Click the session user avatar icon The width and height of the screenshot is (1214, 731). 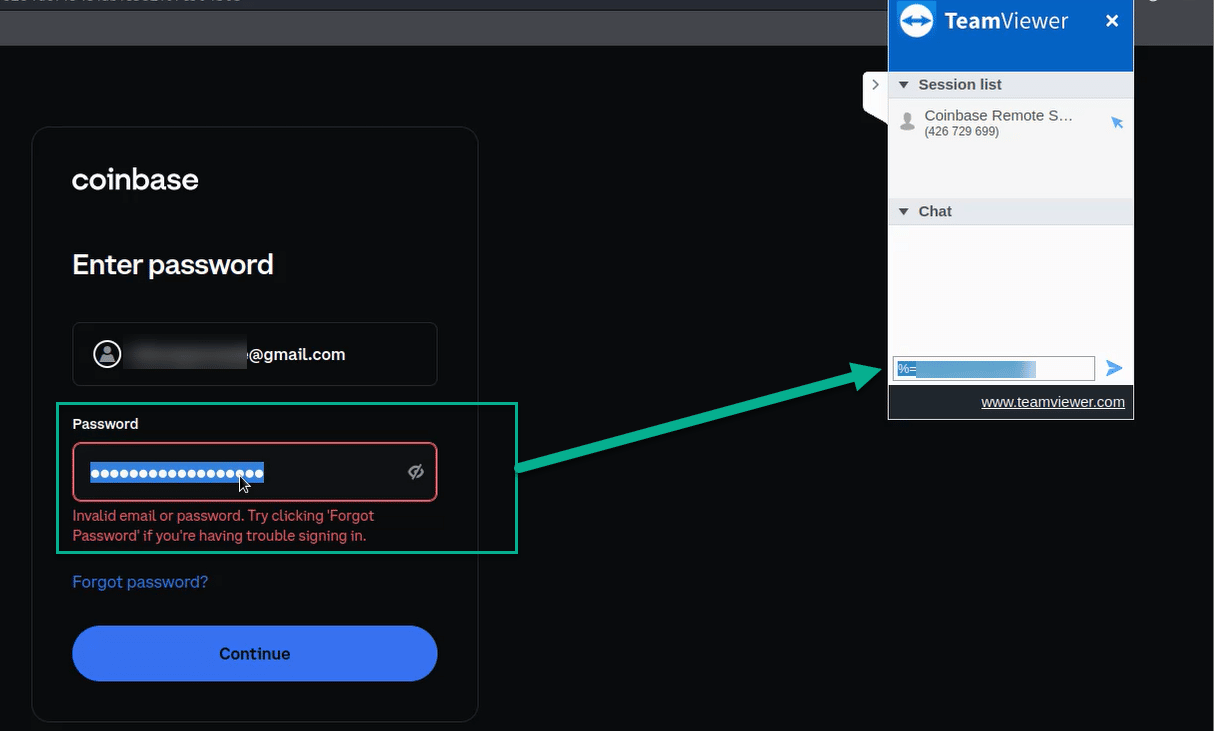coord(907,122)
